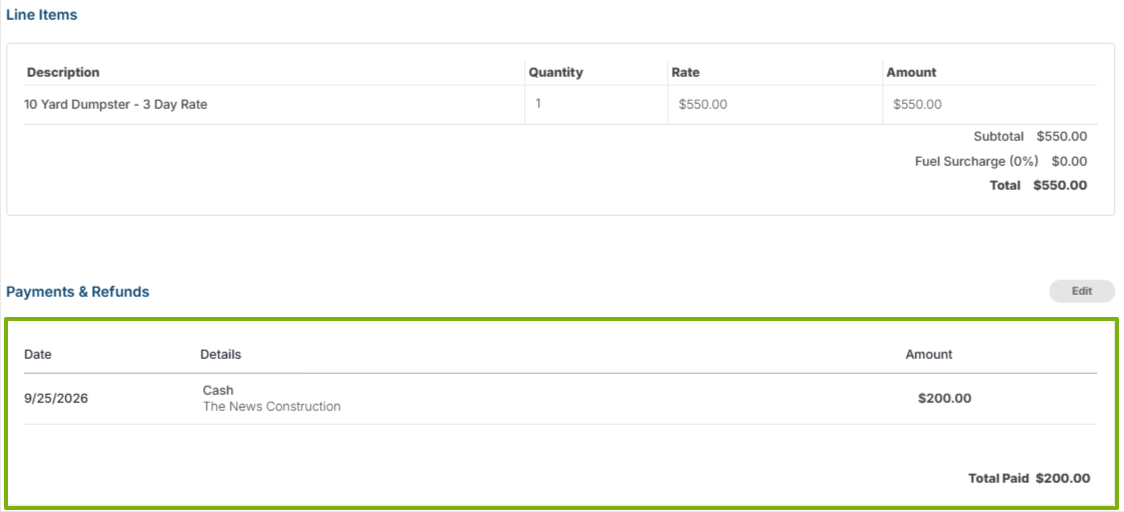Open the Cash payment entry
The height and width of the screenshot is (512, 1124).
click(x=219, y=390)
